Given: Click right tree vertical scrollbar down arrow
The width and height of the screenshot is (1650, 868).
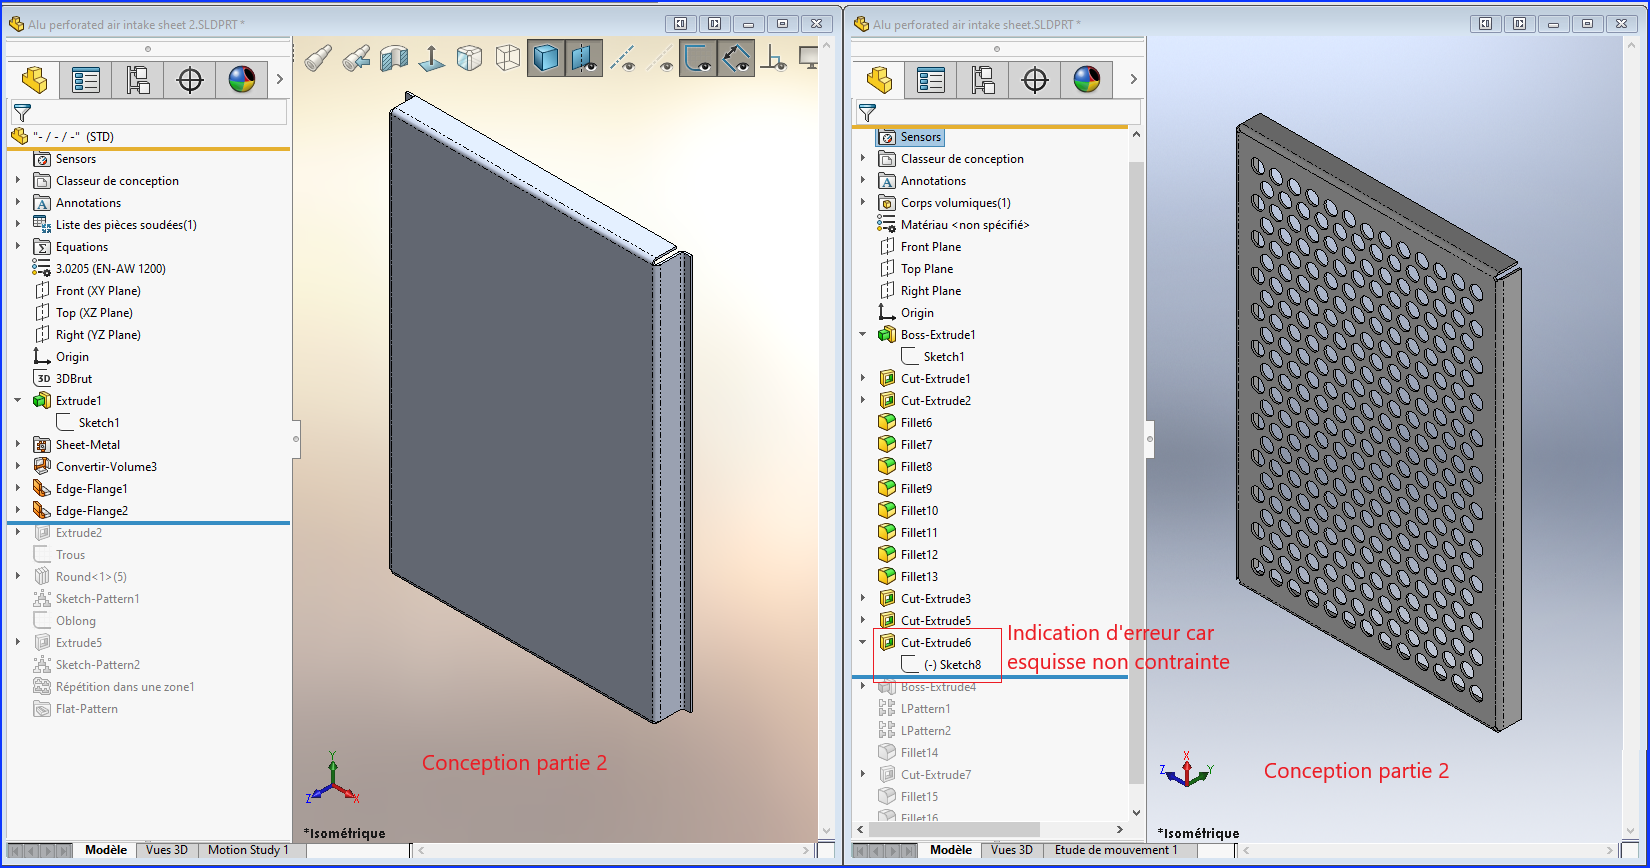Looking at the screenshot, I should (1136, 812).
